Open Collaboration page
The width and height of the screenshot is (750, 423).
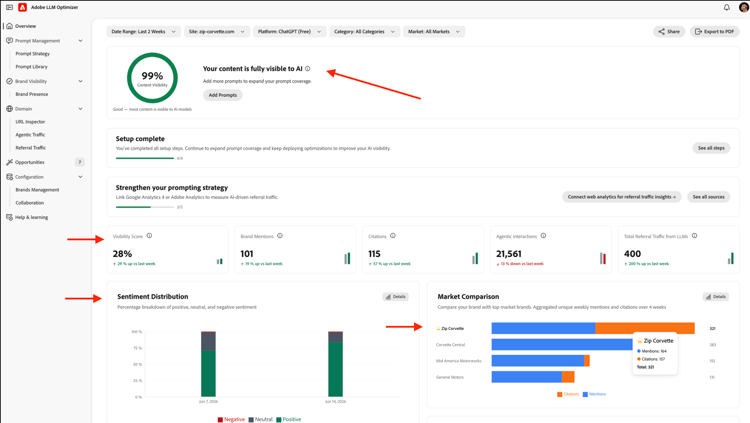(x=30, y=203)
